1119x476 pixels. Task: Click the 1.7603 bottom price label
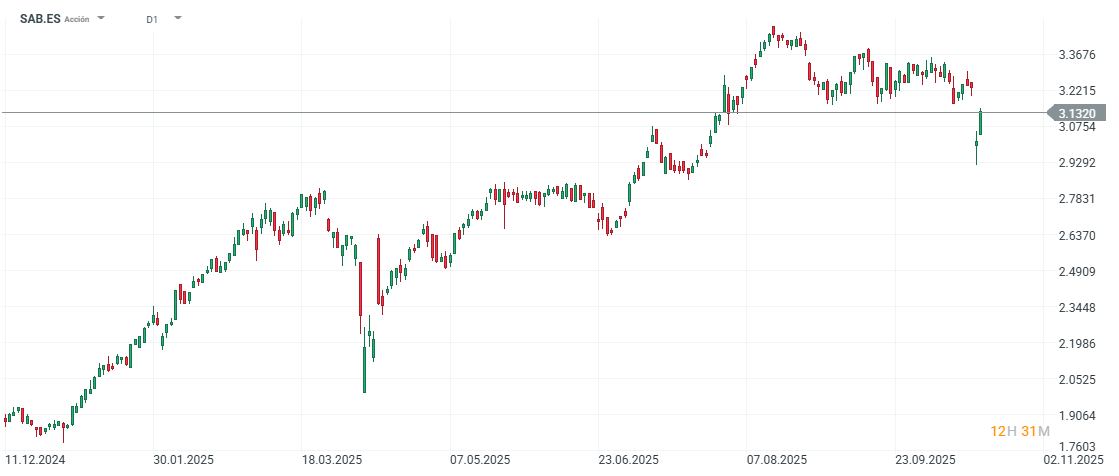point(1076,446)
